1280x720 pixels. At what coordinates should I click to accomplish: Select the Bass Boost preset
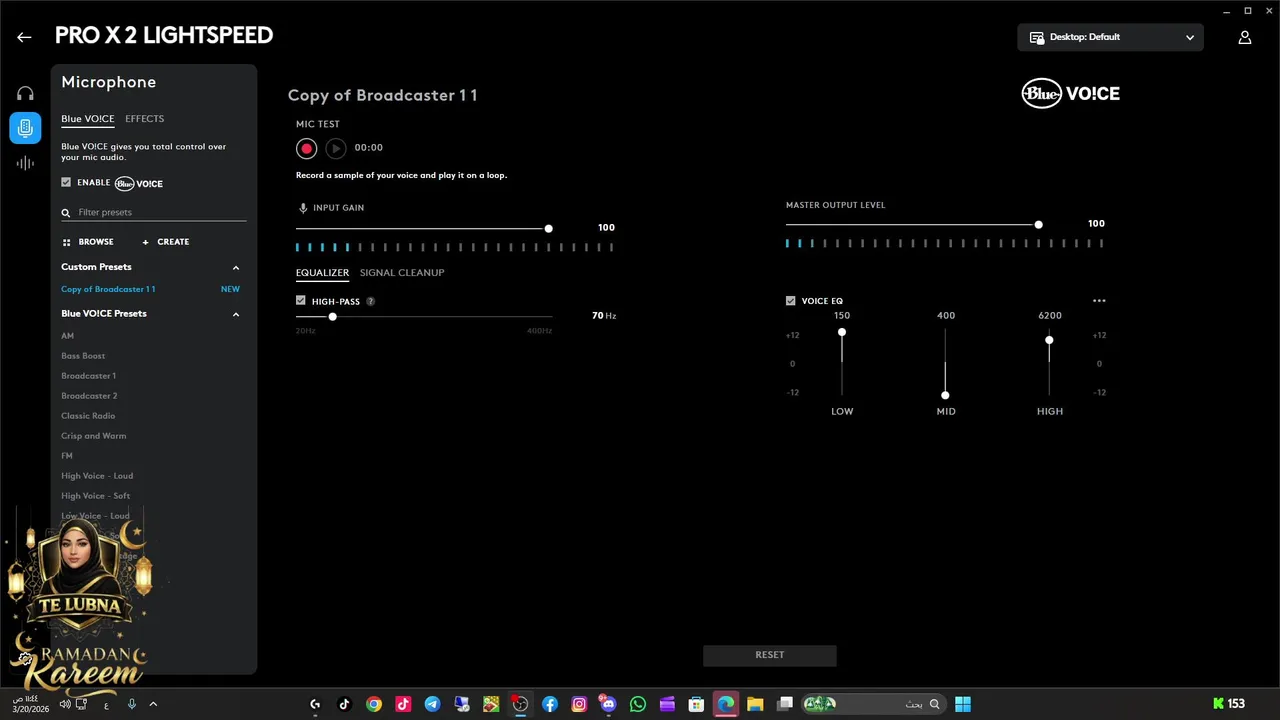[83, 356]
